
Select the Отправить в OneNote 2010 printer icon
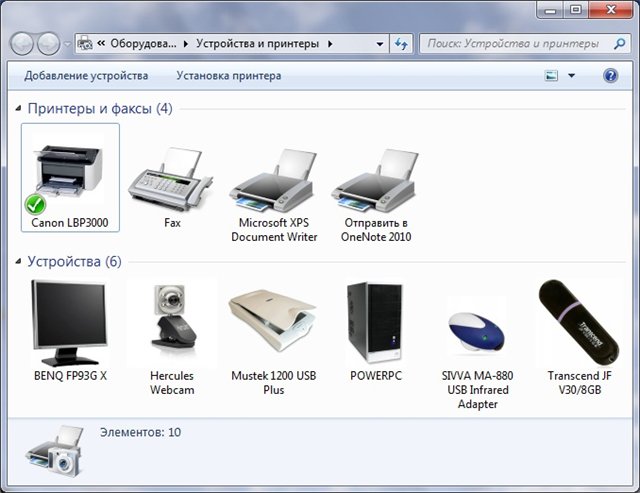click(x=376, y=181)
